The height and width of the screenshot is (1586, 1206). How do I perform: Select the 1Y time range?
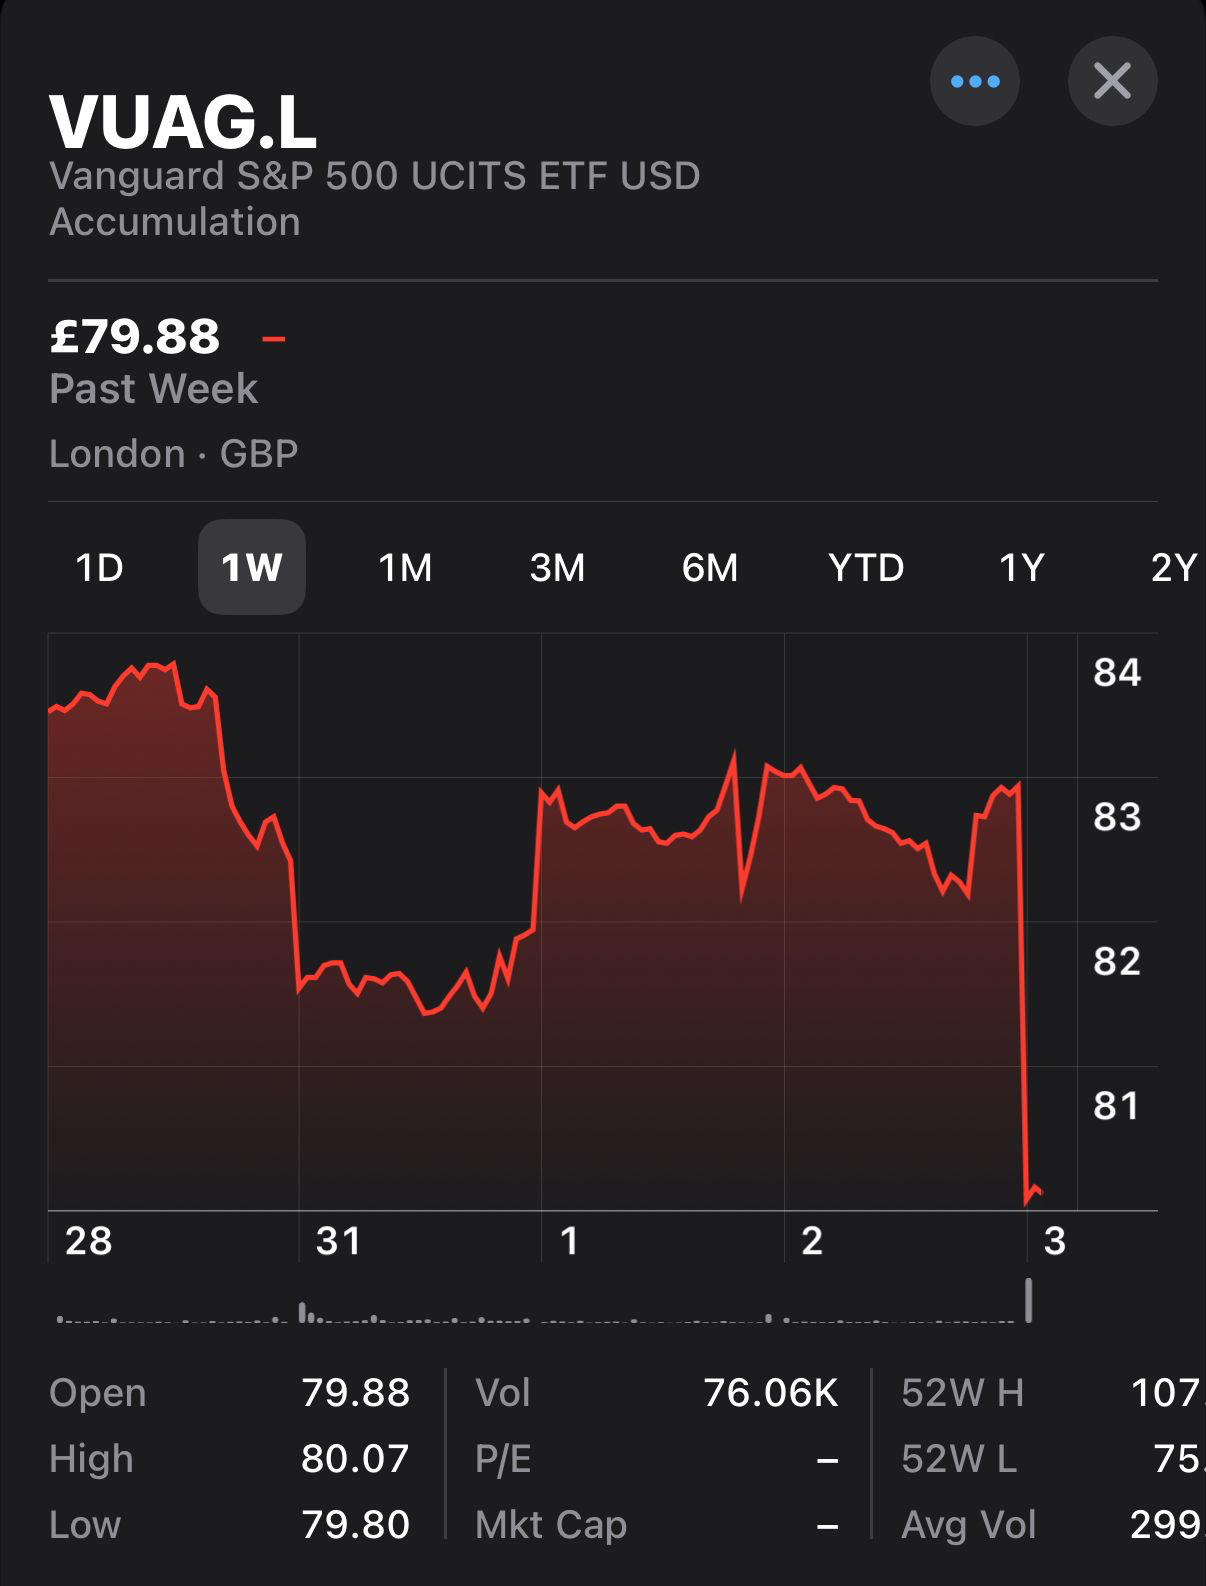(1021, 568)
